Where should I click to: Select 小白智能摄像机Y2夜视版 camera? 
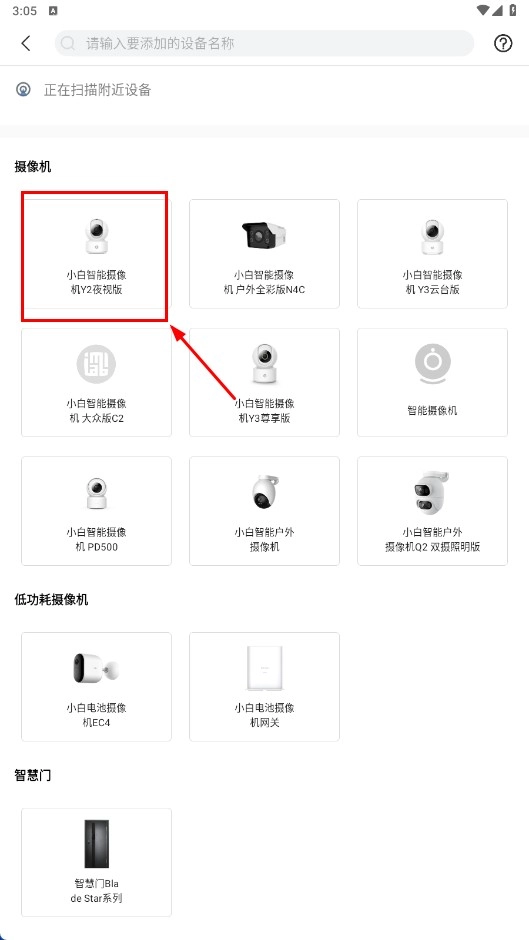[97, 254]
